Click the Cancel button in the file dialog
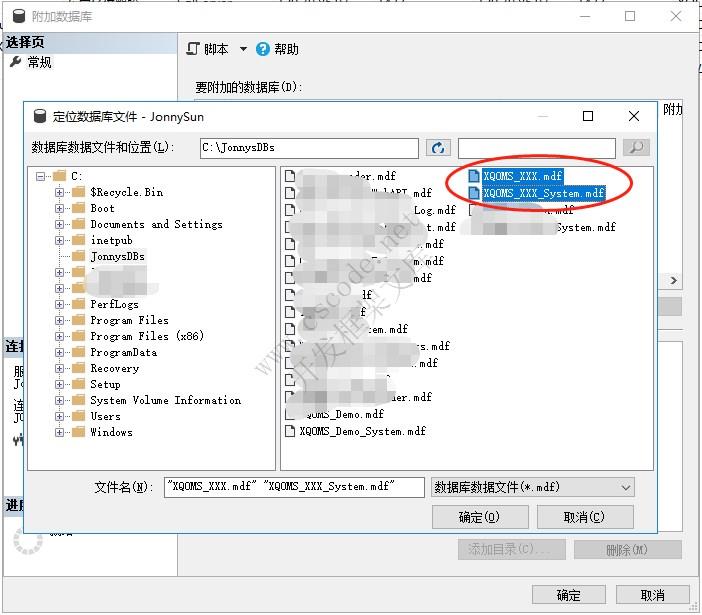702x615 pixels. 584,517
